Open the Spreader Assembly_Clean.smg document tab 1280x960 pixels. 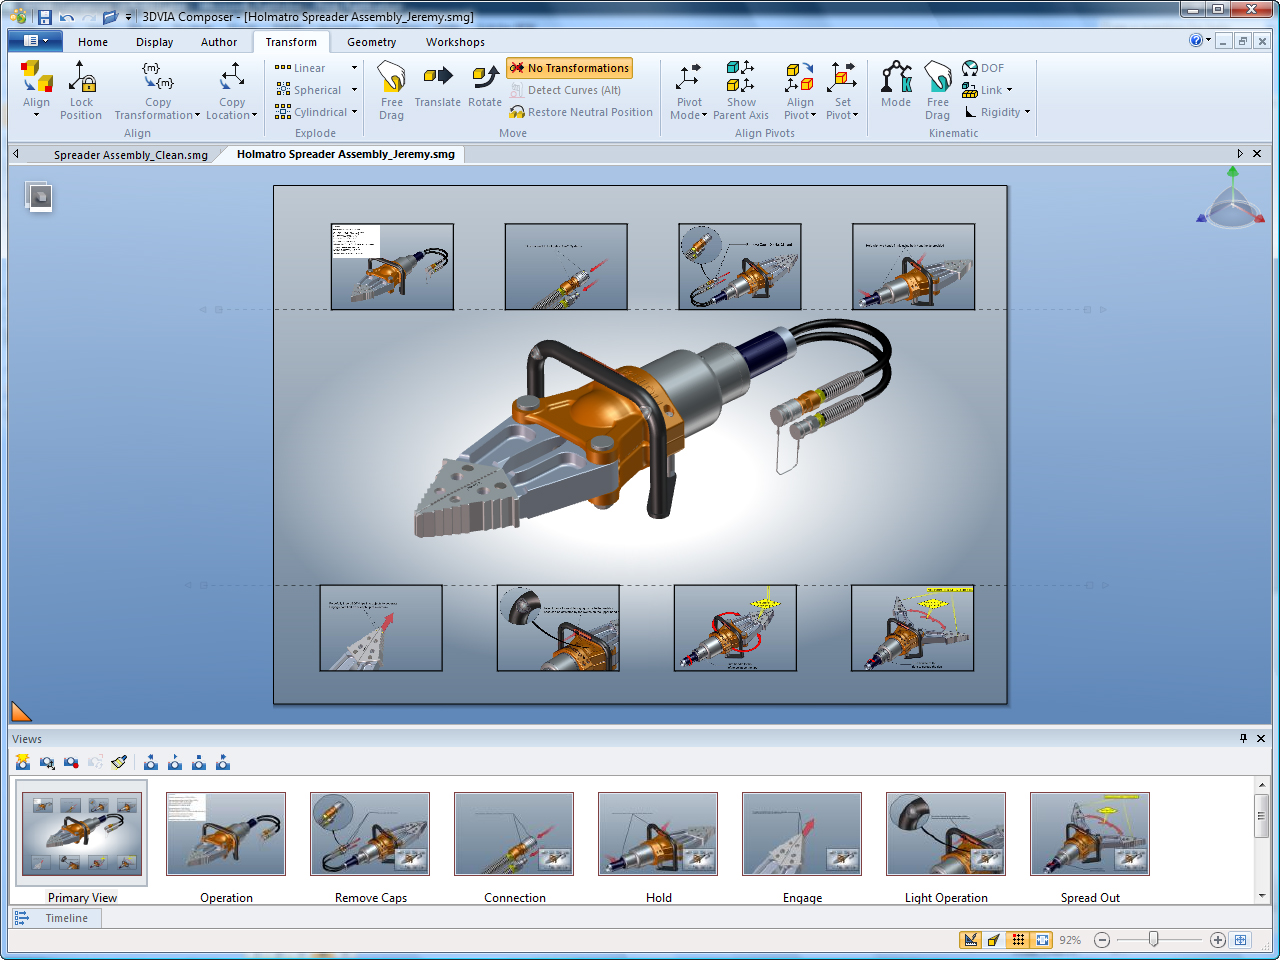point(130,155)
